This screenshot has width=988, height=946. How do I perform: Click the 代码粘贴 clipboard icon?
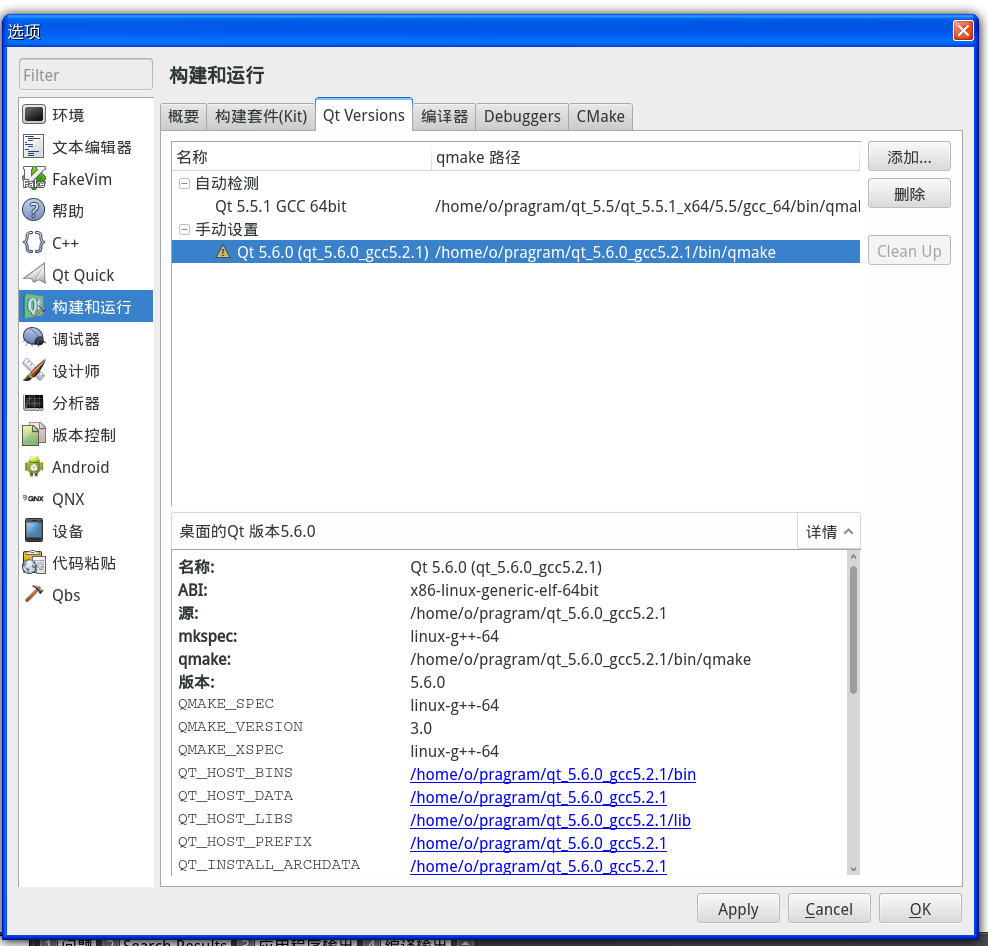[x=34, y=563]
